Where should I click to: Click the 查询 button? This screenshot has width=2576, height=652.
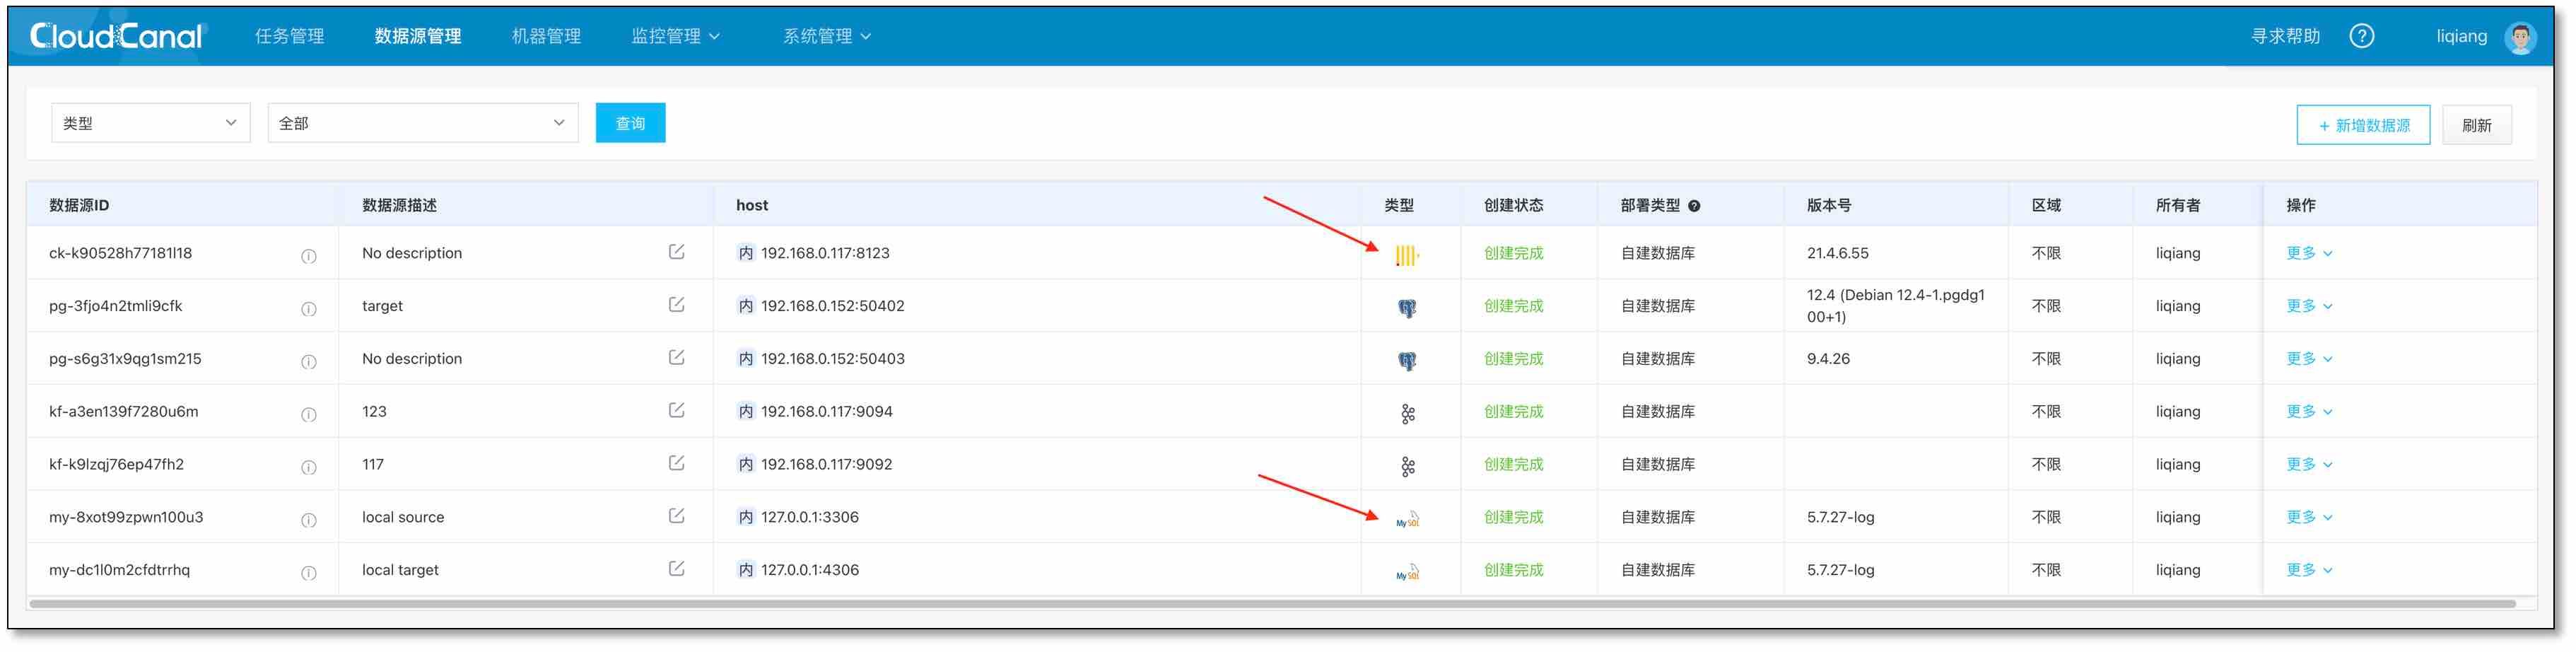(x=630, y=123)
